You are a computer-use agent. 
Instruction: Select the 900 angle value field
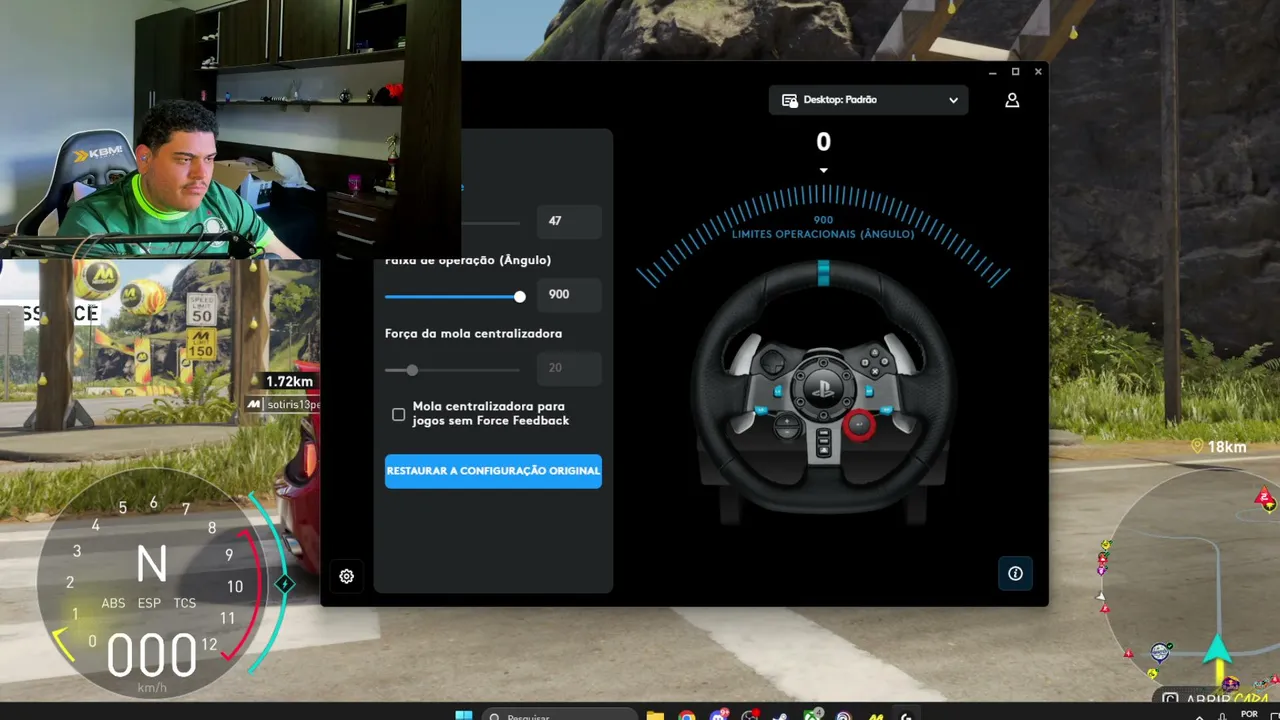coord(569,295)
